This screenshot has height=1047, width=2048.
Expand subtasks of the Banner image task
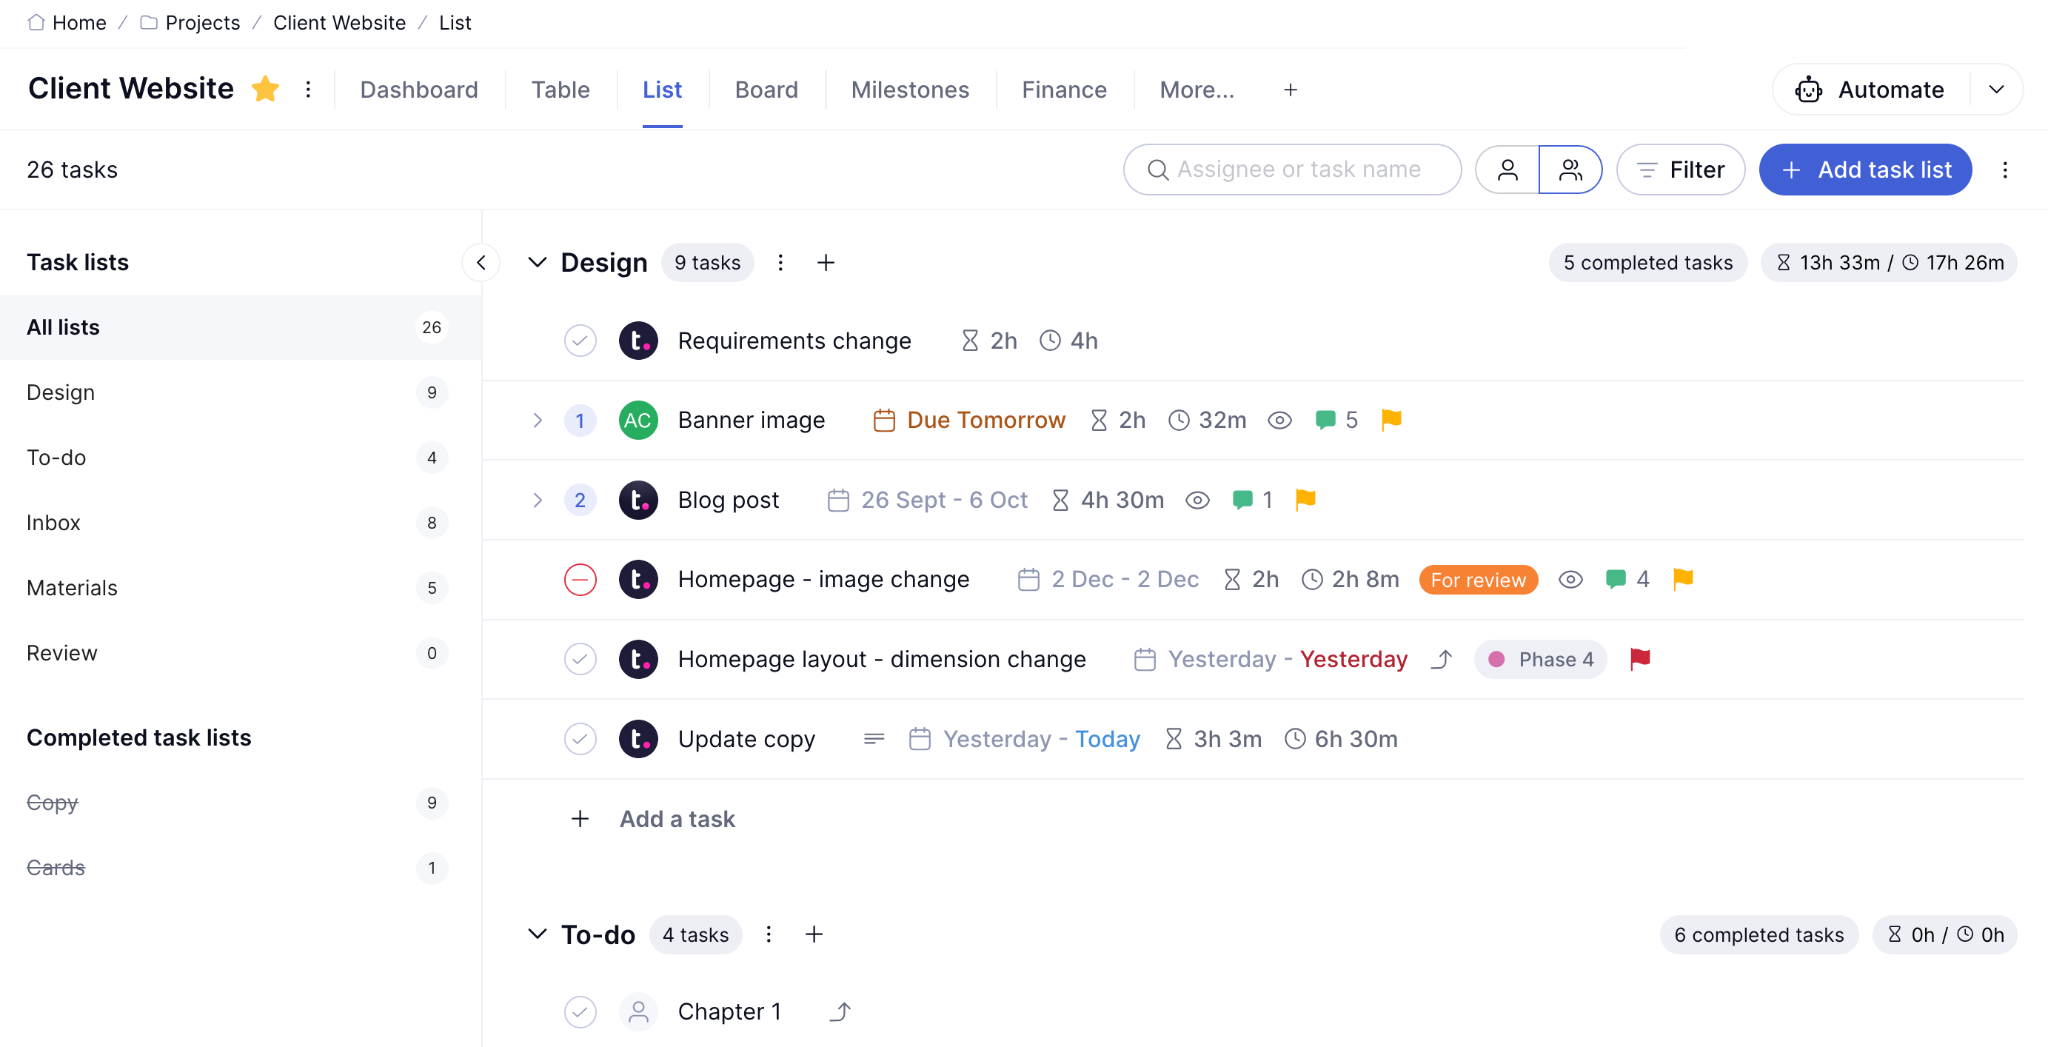pyautogui.click(x=537, y=420)
